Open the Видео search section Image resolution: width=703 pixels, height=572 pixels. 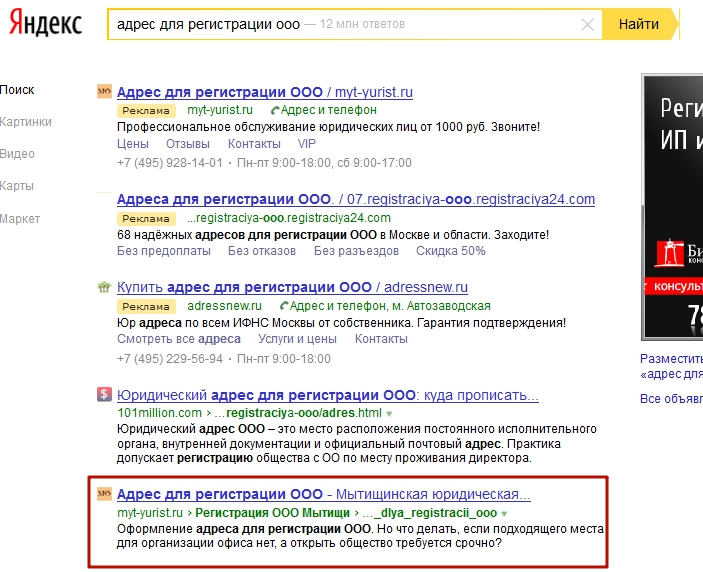pyautogui.click(x=18, y=154)
